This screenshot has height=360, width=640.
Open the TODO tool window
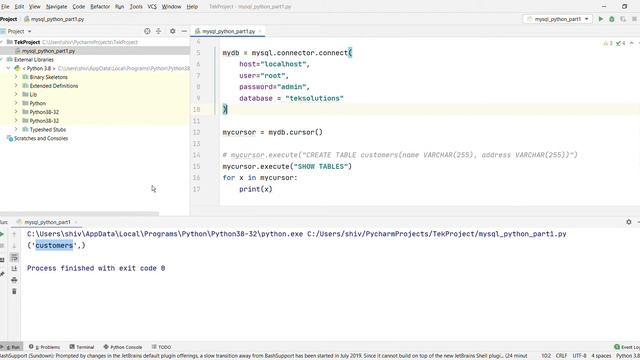(162, 347)
